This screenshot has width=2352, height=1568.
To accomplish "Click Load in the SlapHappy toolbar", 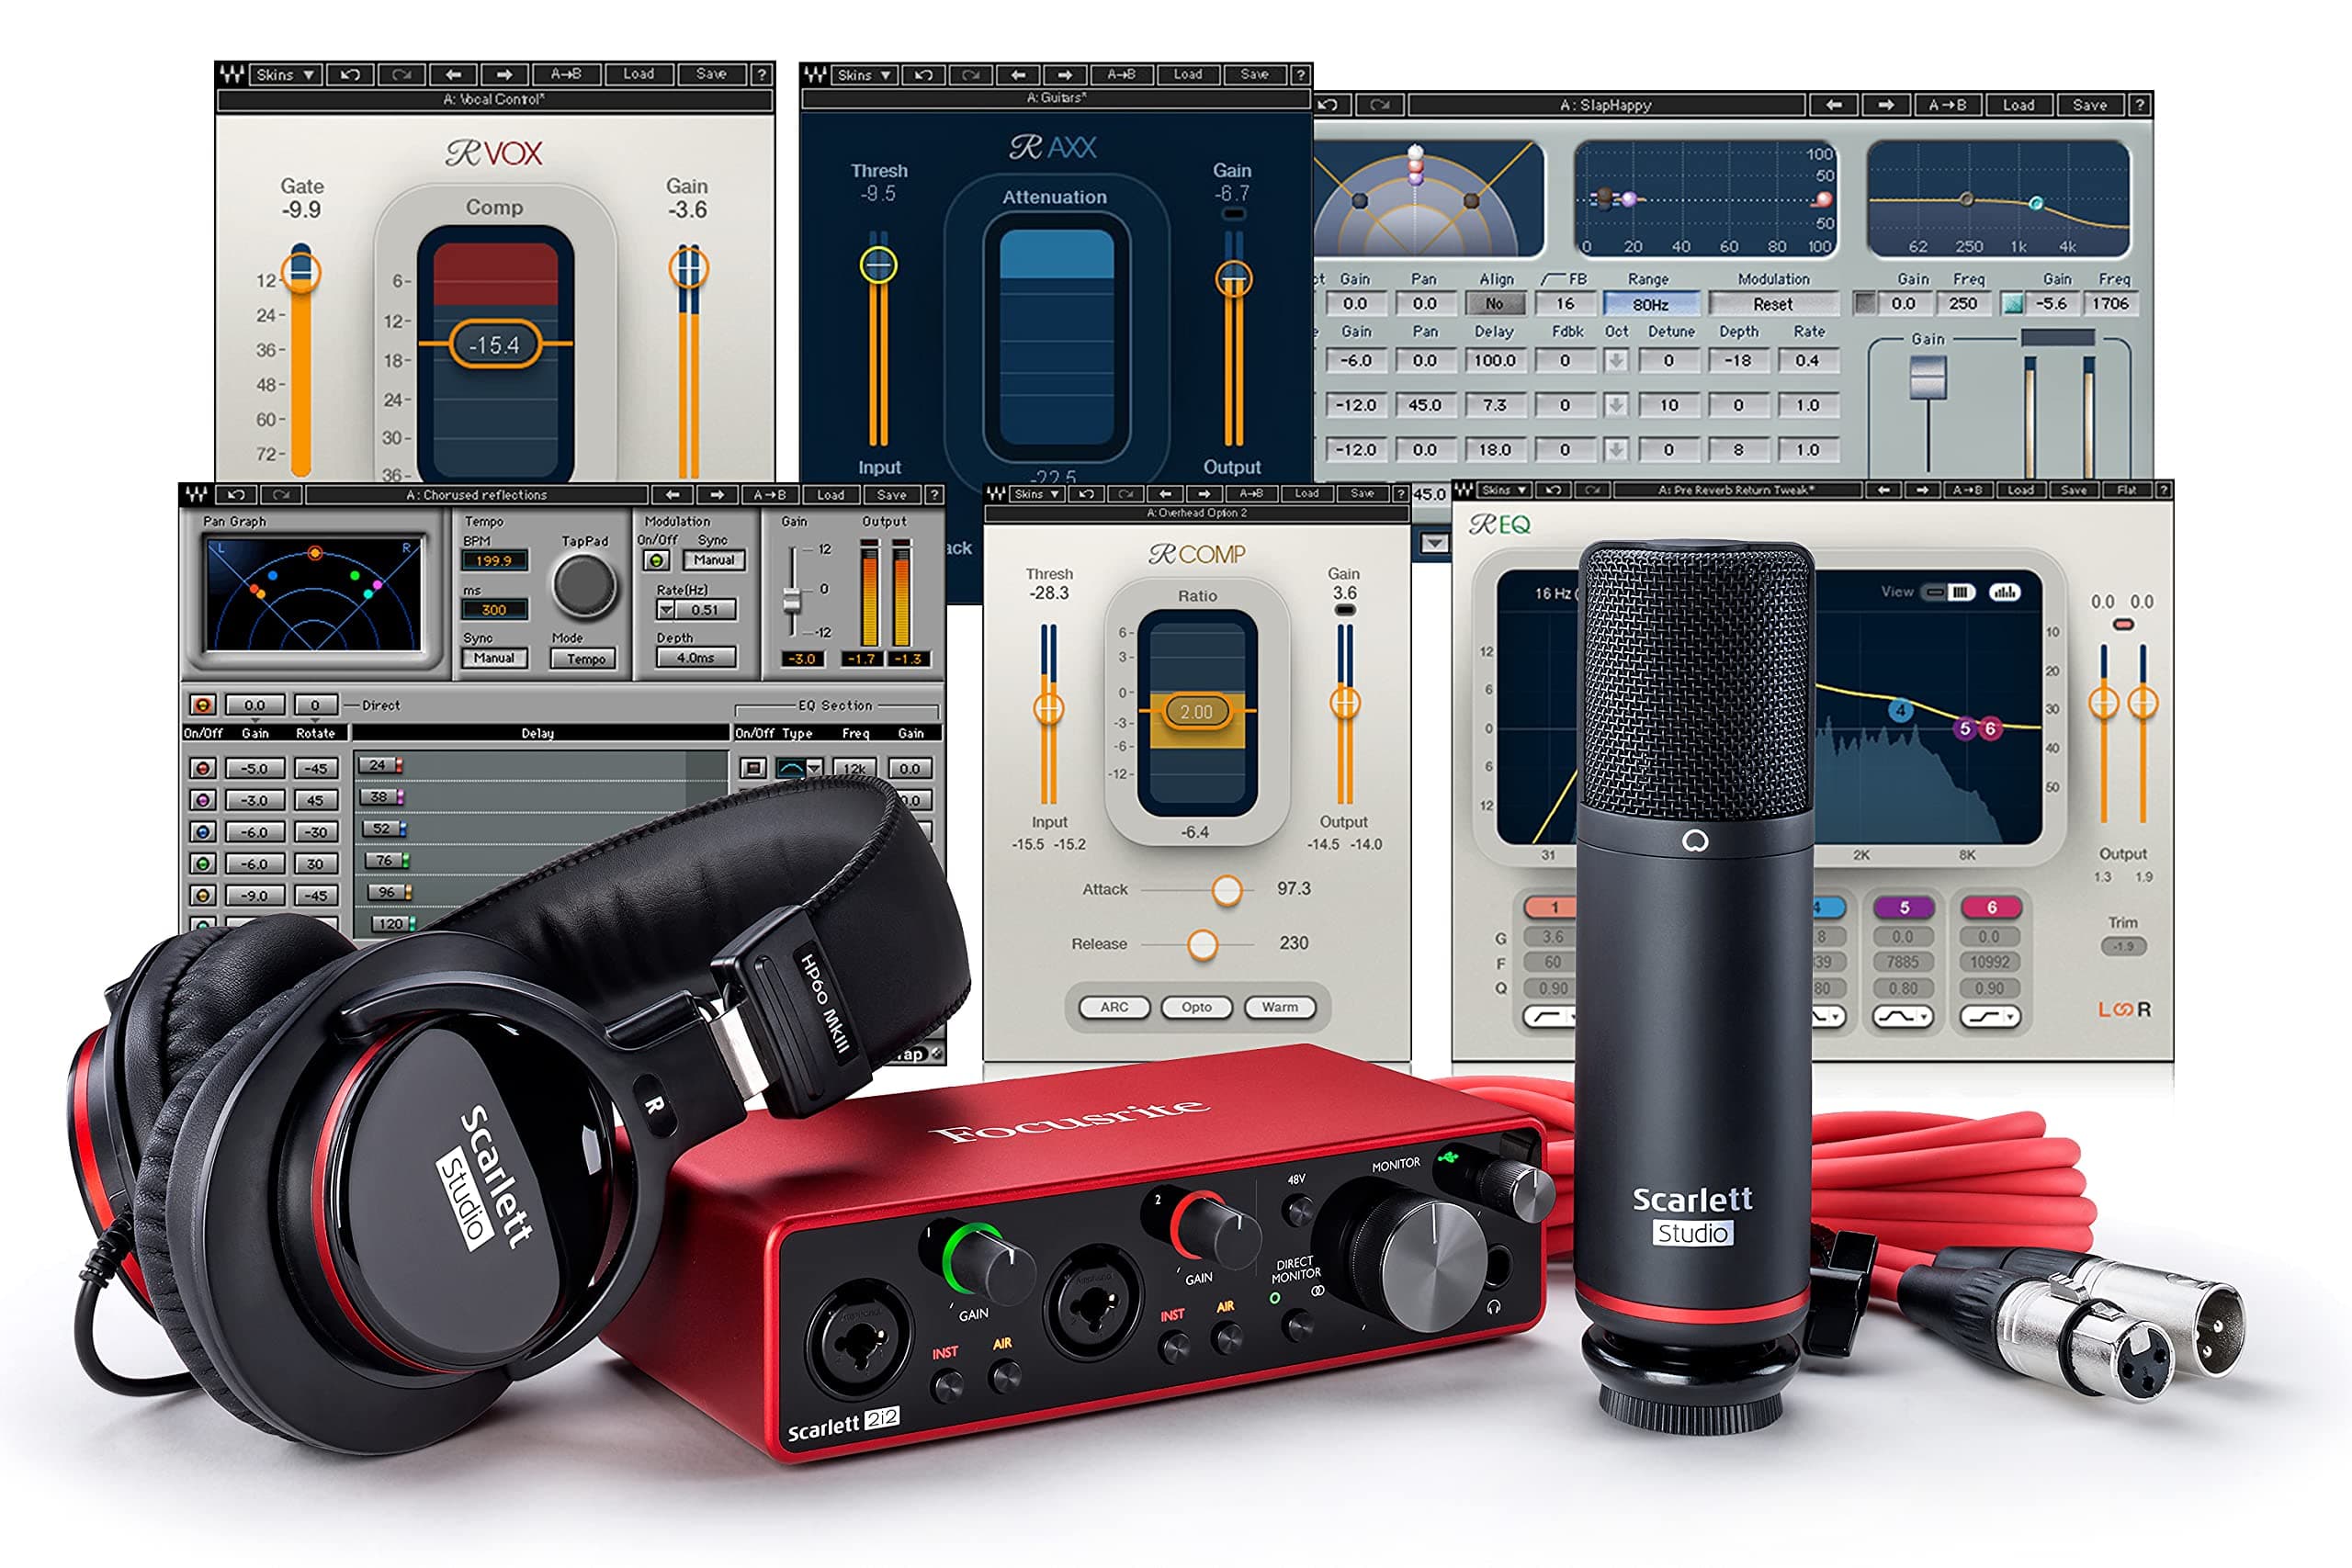I will (x=2020, y=105).
